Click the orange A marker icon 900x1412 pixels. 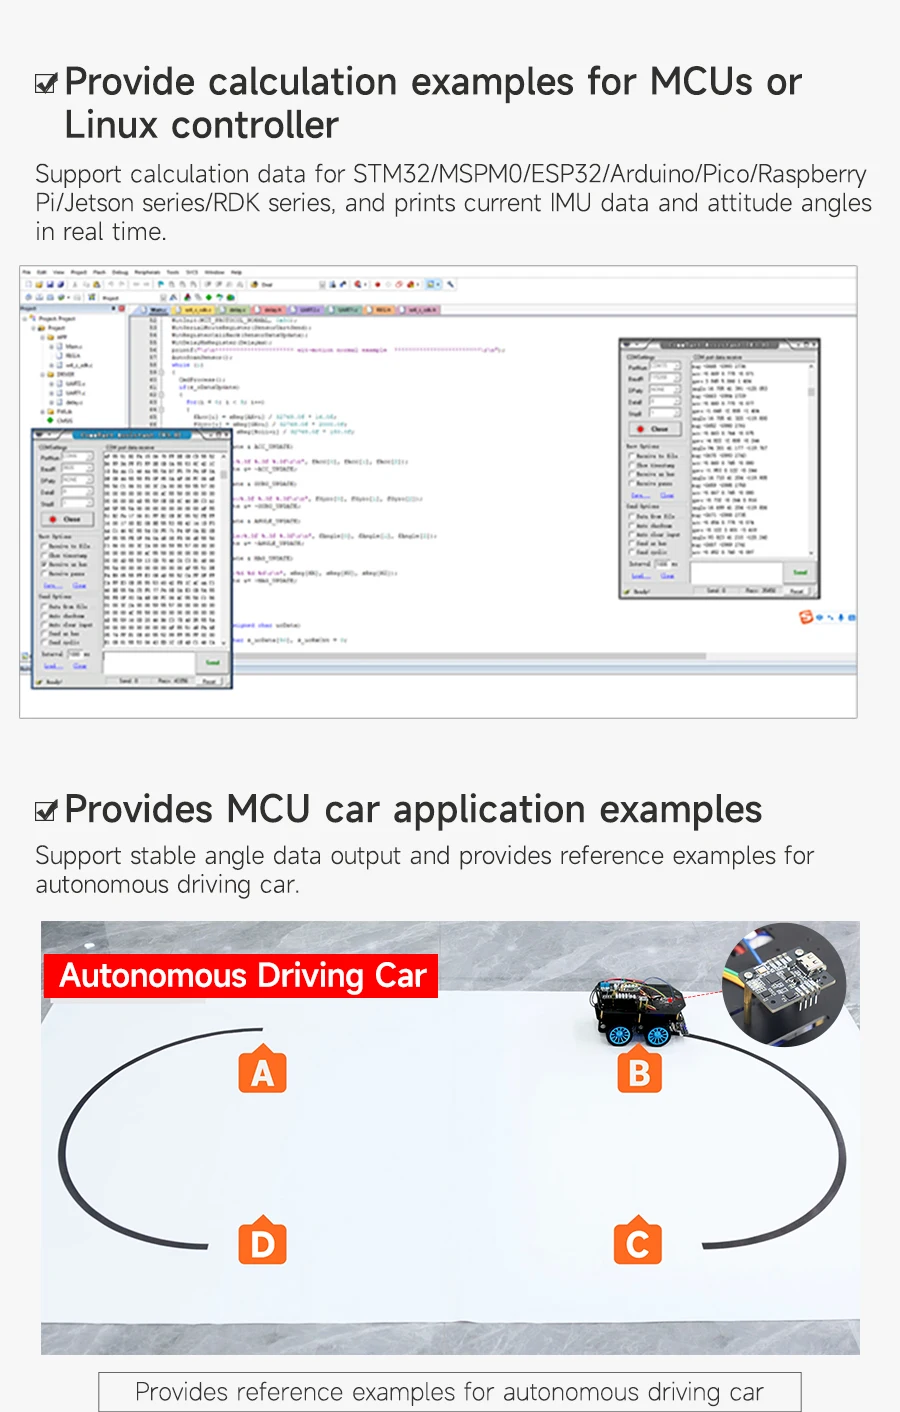pyautogui.click(x=262, y=1071)
